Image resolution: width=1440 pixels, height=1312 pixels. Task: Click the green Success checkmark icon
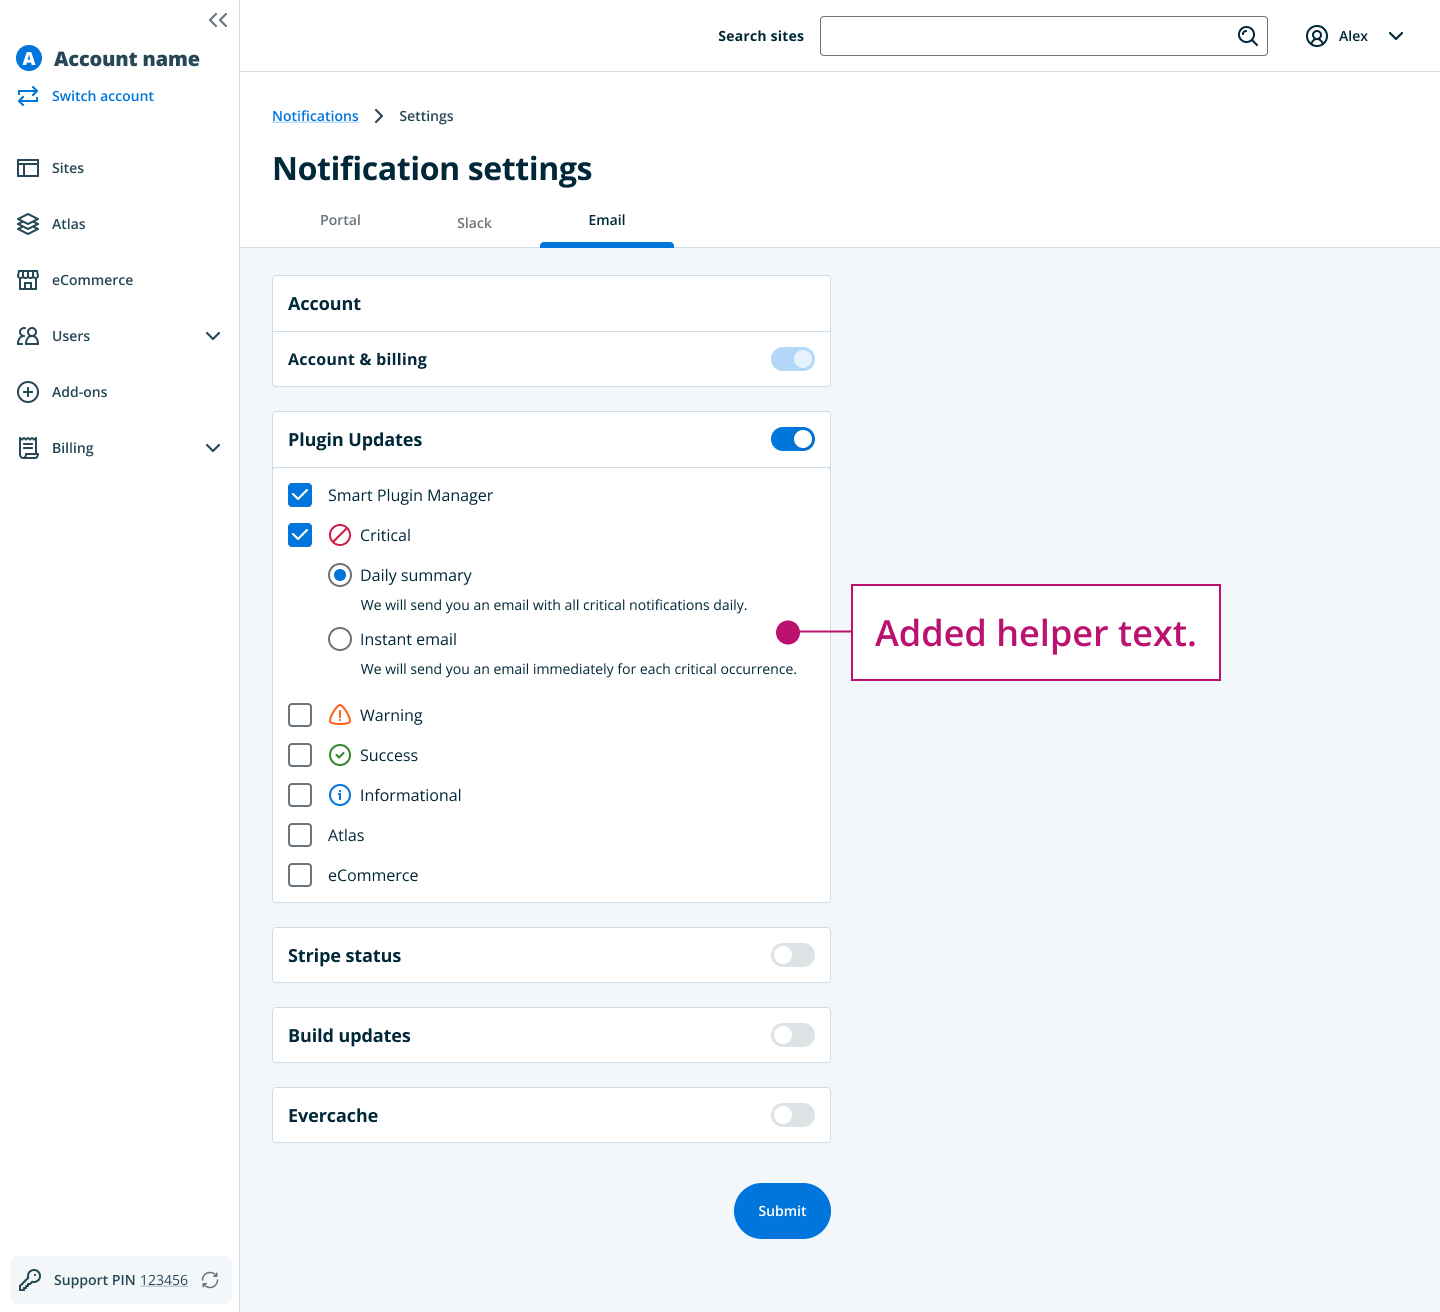coord(340,755)
